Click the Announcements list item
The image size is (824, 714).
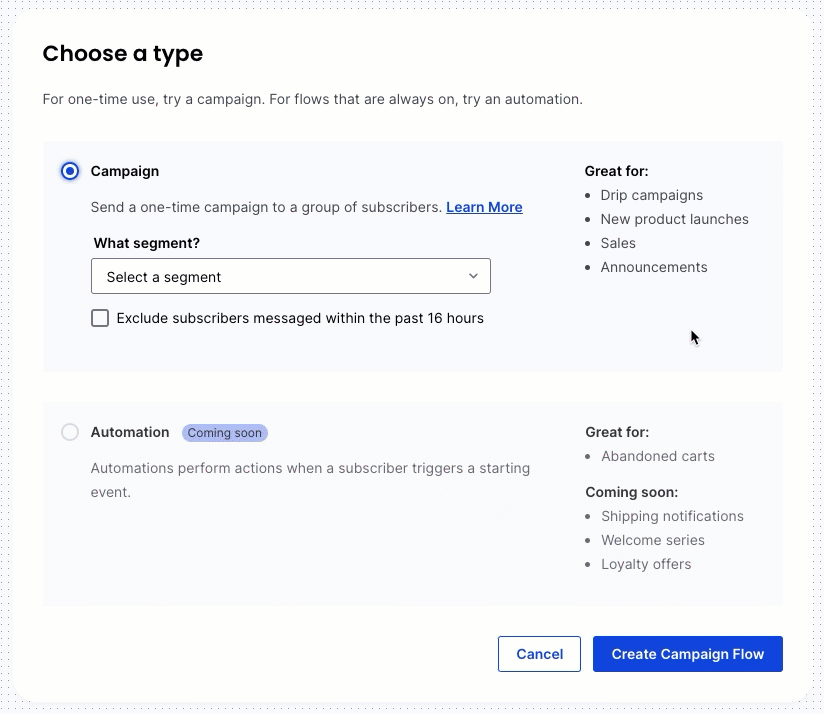(653, 267)
